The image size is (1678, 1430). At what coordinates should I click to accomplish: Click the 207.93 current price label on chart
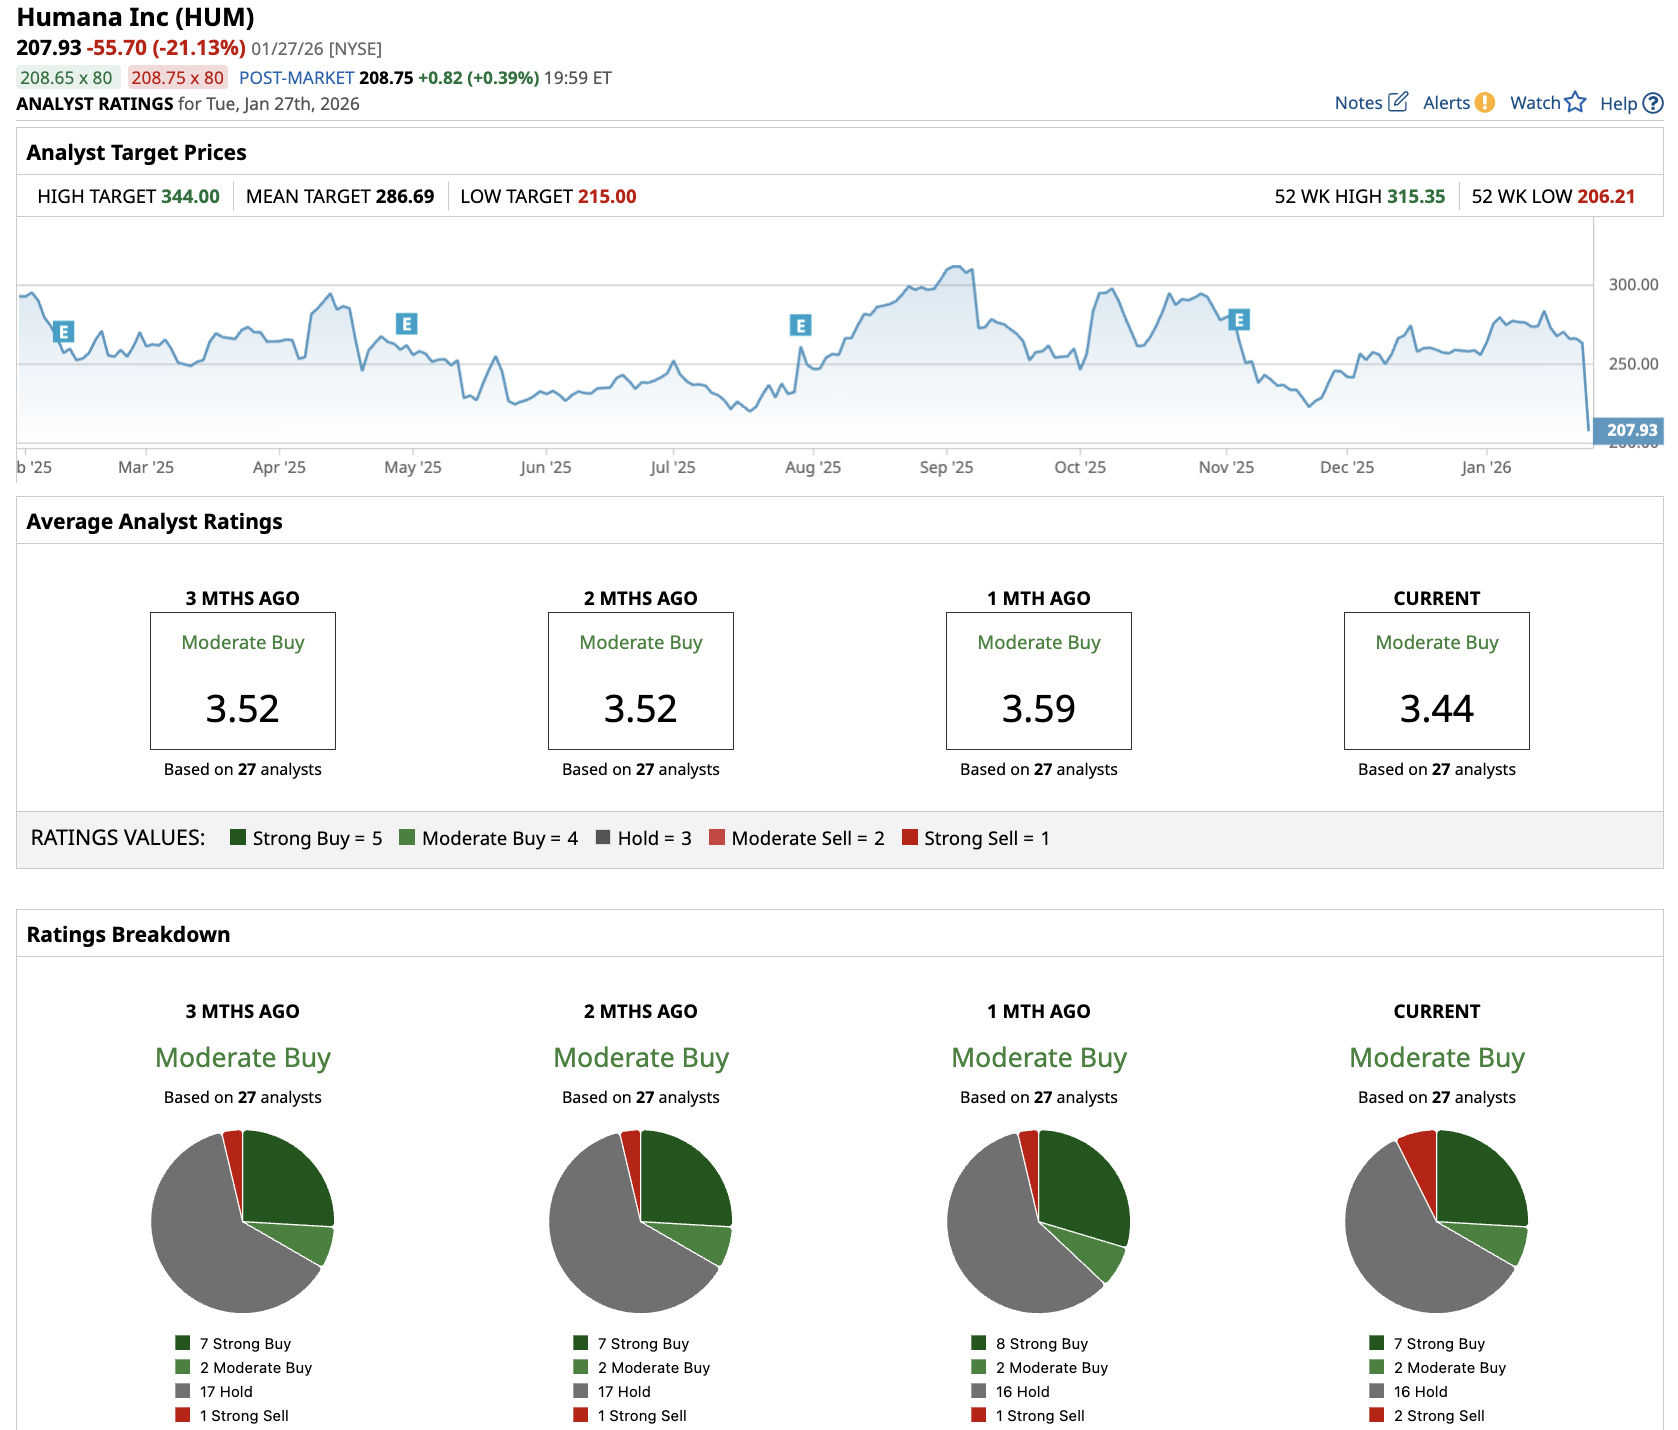coord(1629,430)
